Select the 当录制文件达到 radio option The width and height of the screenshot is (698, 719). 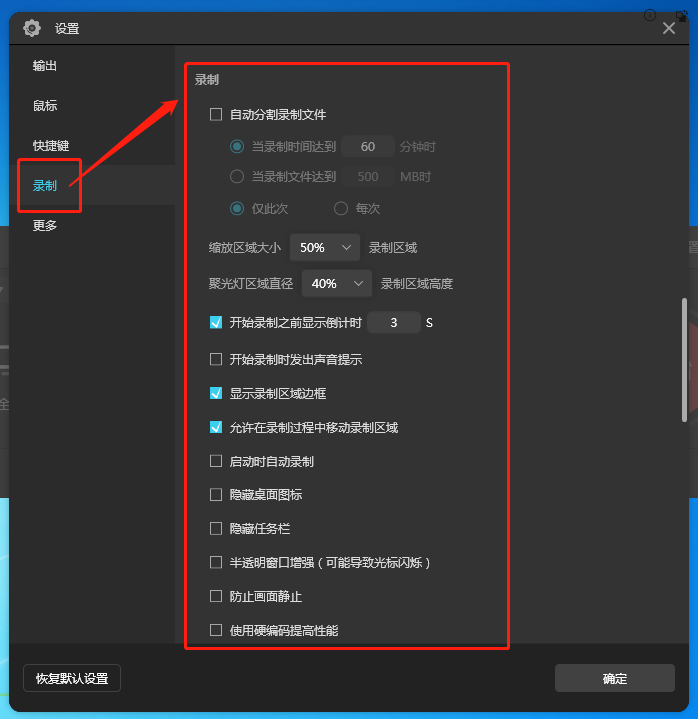pos(237,177)
